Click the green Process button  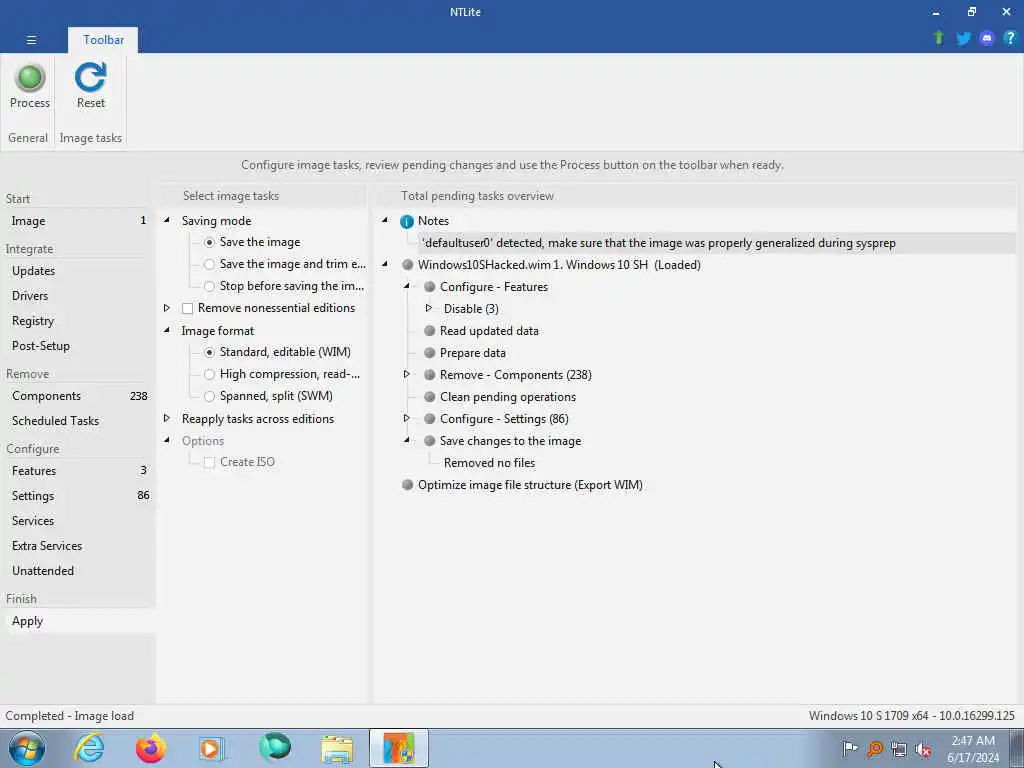click(x=29, y=86)
